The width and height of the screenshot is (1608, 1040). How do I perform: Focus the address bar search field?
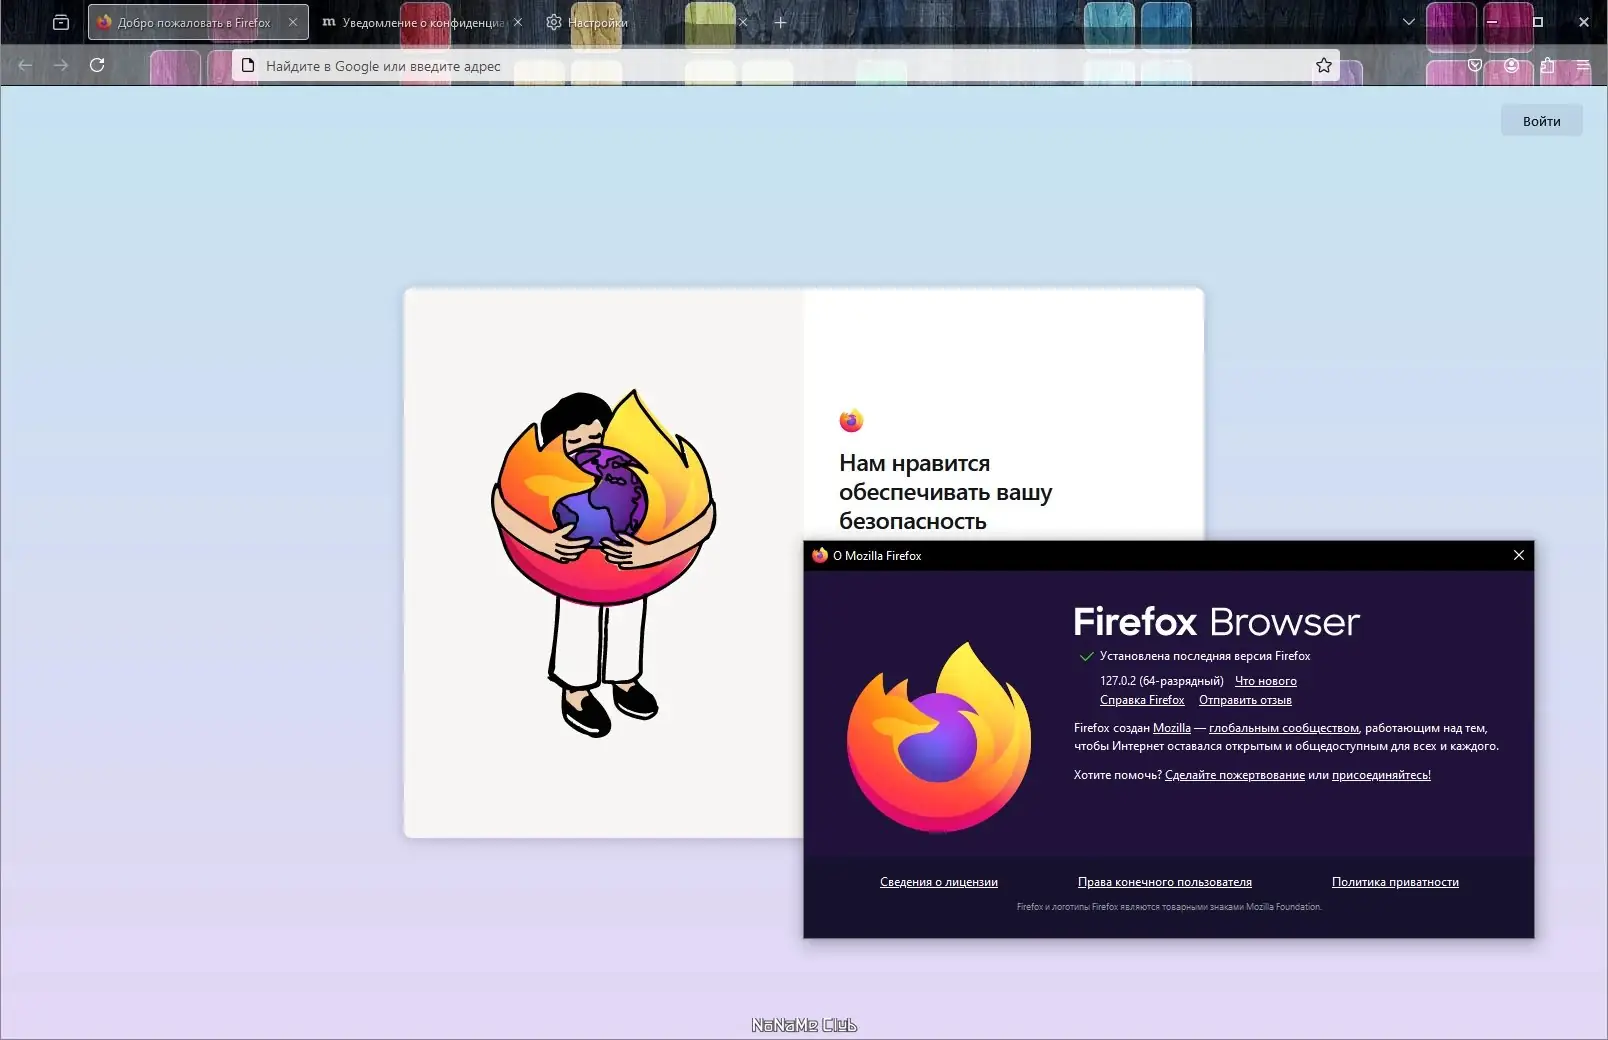tap(785, 65)
